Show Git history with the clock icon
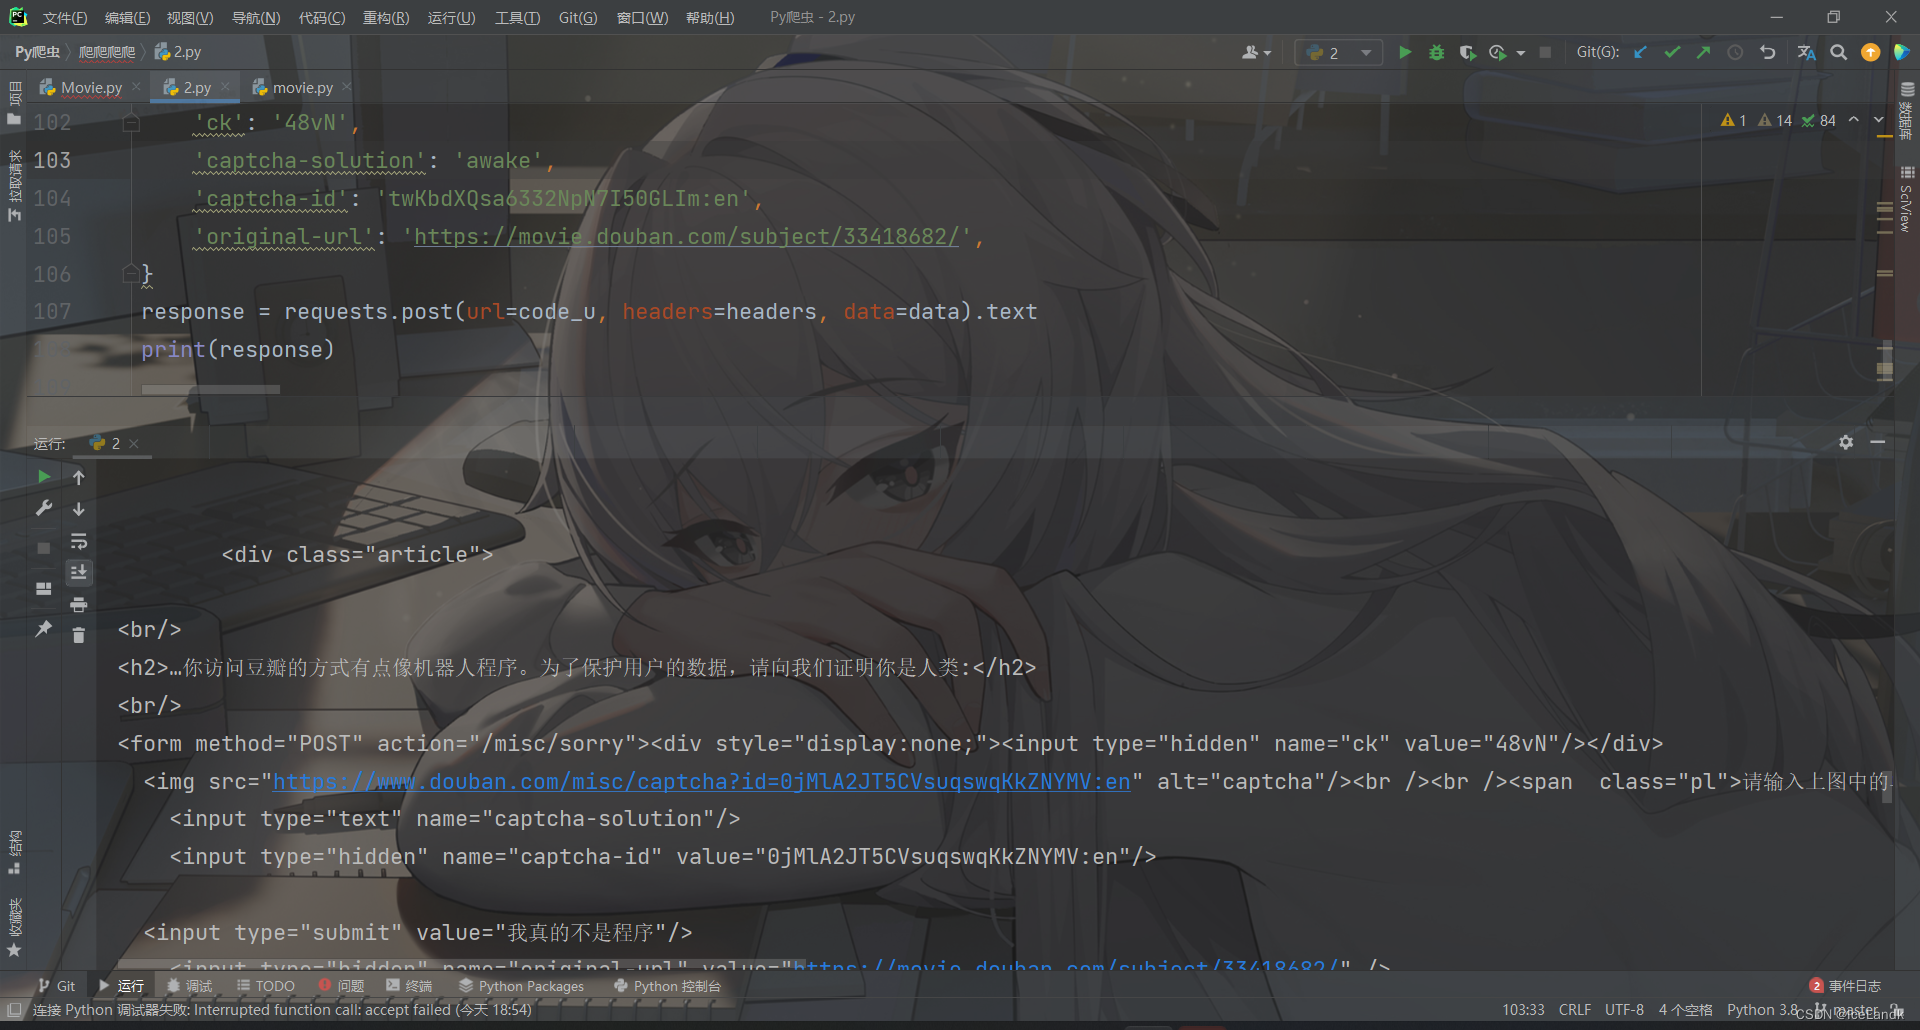 coord(1735,52)
